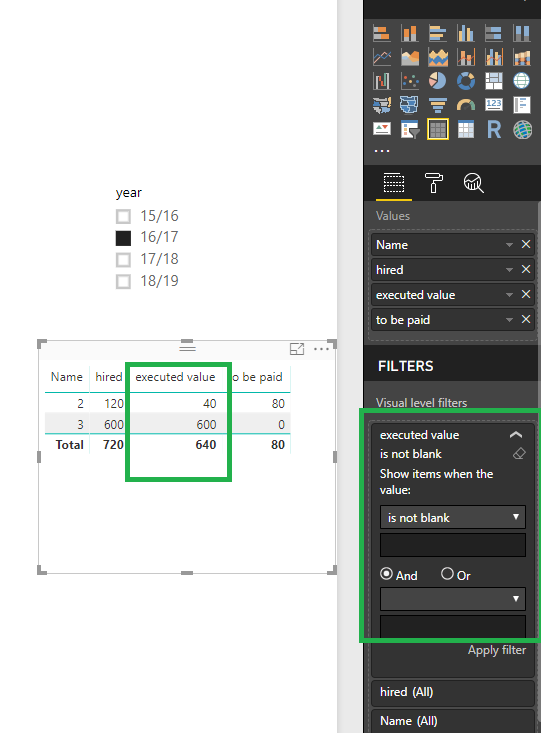Select the stacked column chart visual

410,34
